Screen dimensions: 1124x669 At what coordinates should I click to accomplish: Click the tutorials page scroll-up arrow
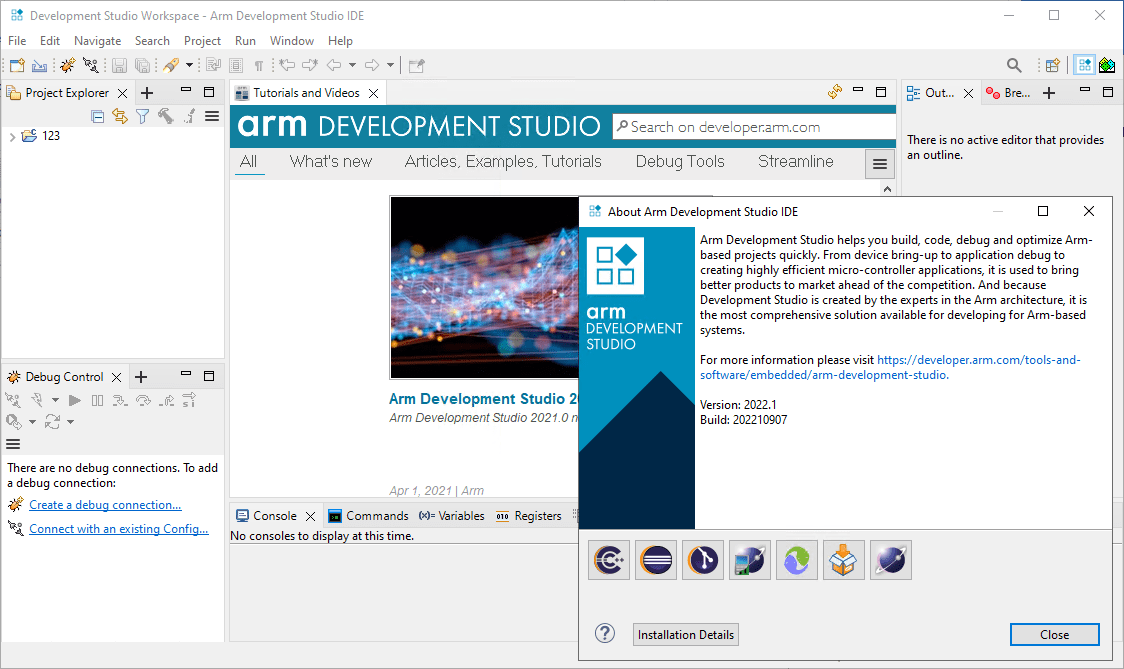tap(887, 189)
